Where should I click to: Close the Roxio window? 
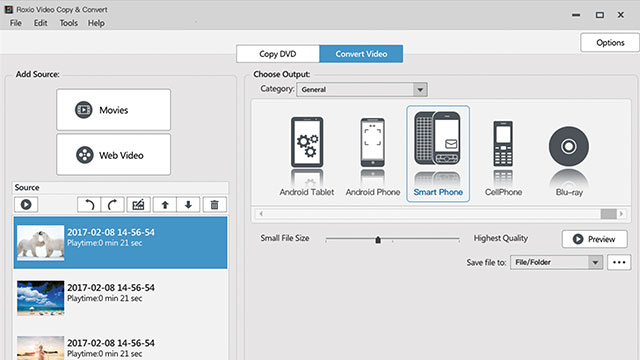coord(621,15)
